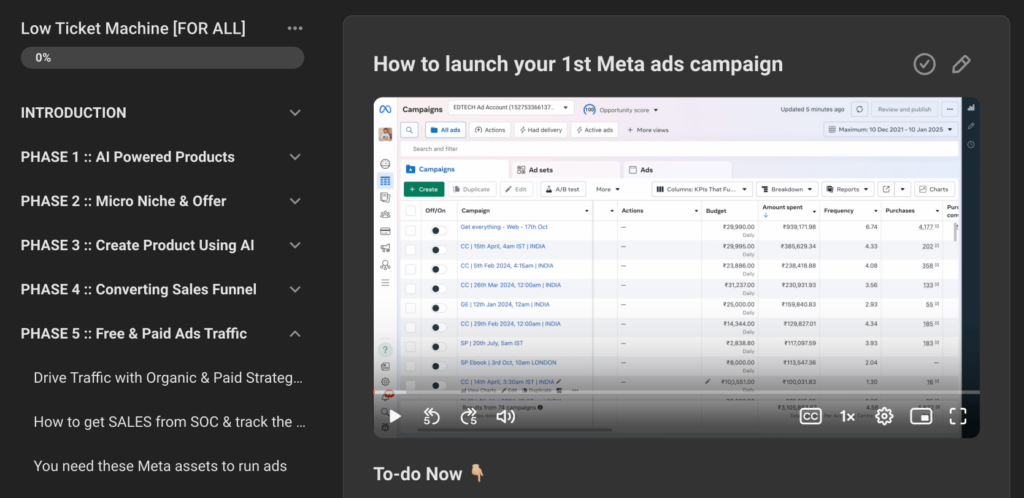Open the gauge overview icon in the Ads Manager sidebar

pos(385,164)
